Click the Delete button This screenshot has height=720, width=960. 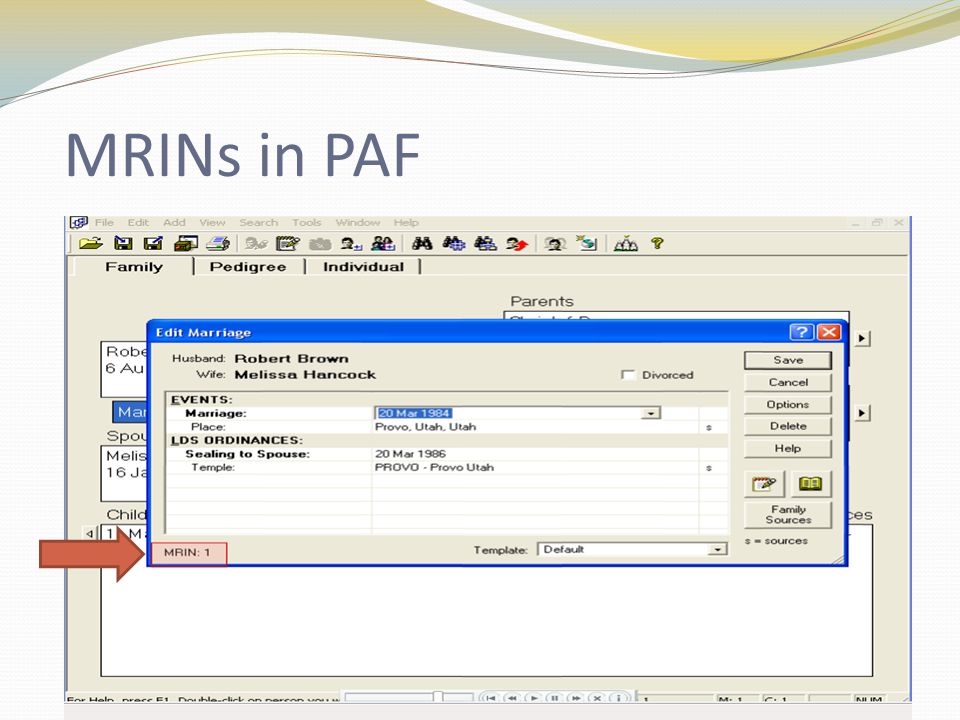(788, 426)
